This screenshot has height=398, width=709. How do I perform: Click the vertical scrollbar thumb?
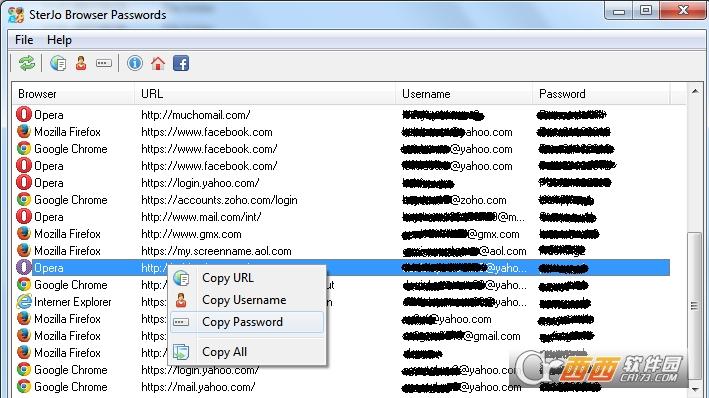[695, 306]
